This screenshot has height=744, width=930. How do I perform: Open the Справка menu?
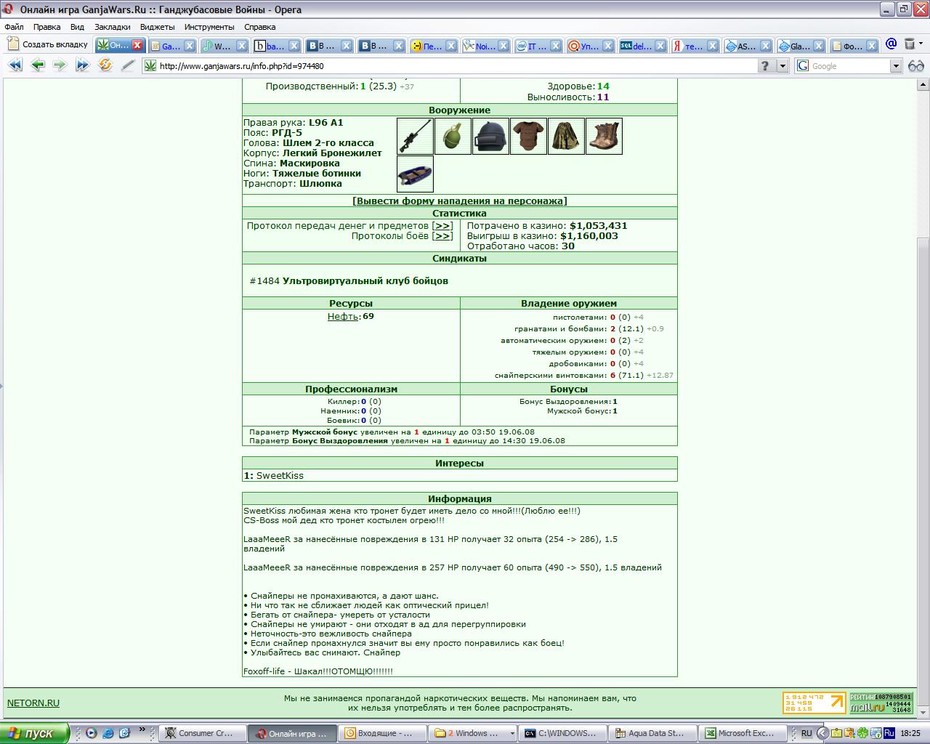260,27
